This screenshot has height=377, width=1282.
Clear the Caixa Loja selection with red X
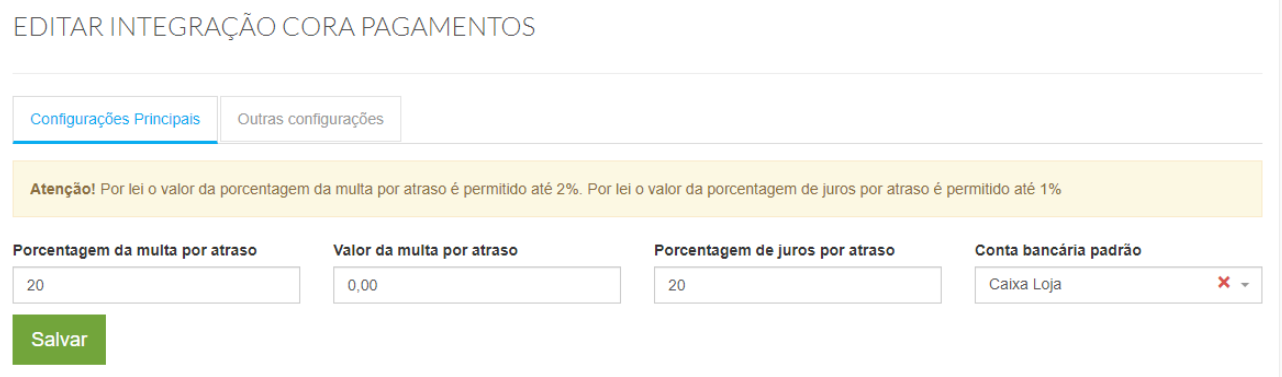tap(1223, 283)
